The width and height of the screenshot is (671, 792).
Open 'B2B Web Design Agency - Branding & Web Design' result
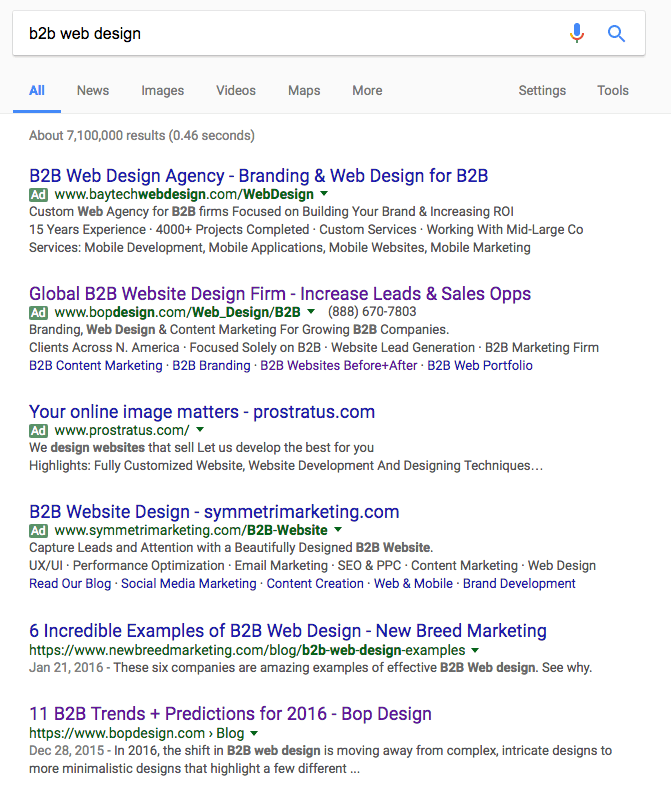tap(259, 176)
